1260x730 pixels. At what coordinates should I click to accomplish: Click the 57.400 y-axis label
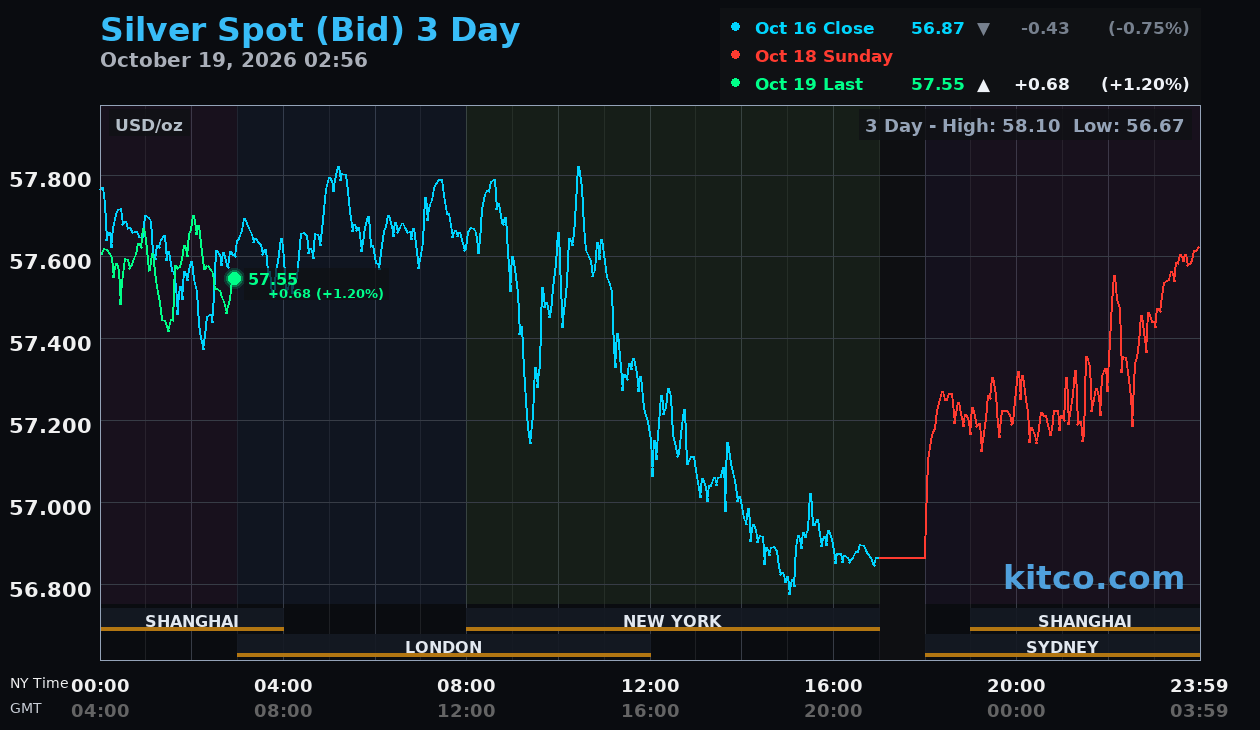click(x=50, y=343)
